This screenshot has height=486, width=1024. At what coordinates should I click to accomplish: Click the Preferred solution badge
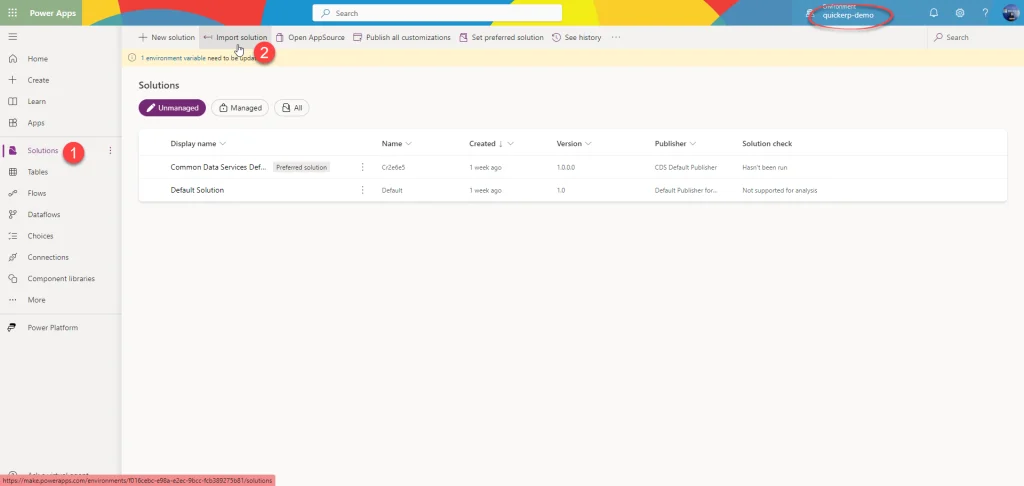301,167
